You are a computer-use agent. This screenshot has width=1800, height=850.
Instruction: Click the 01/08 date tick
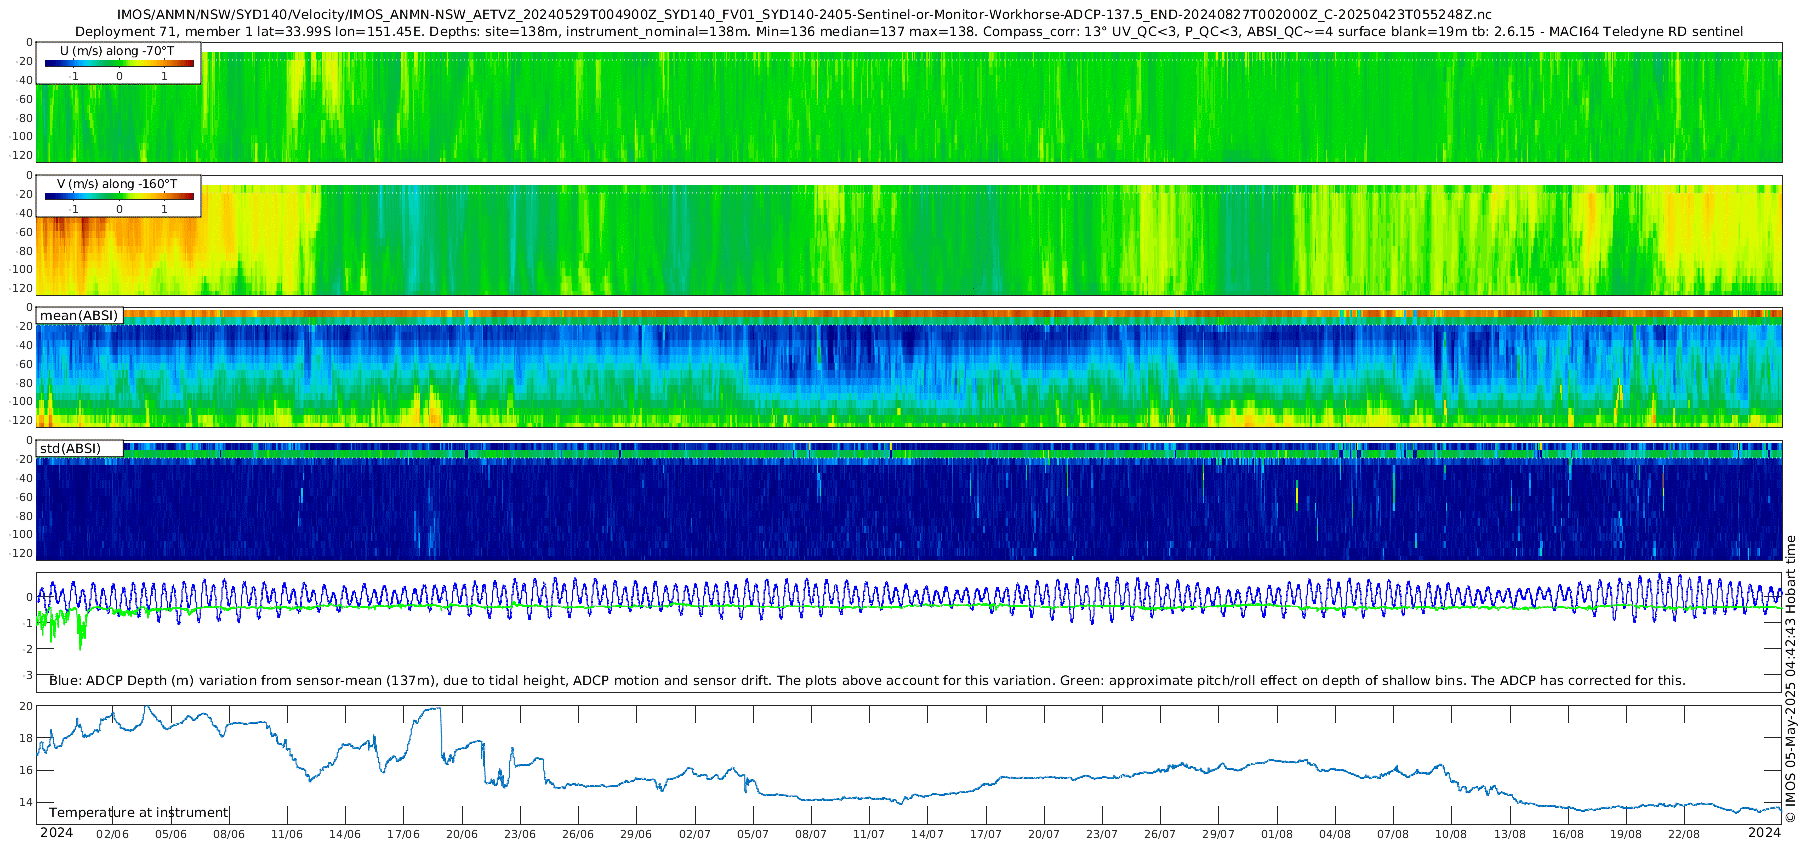point(1277,834)
